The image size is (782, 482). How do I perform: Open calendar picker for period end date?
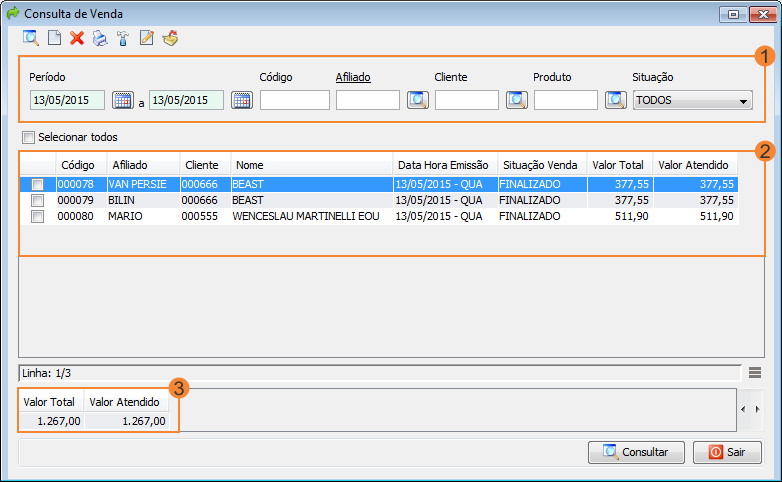[x=241, y=100]
